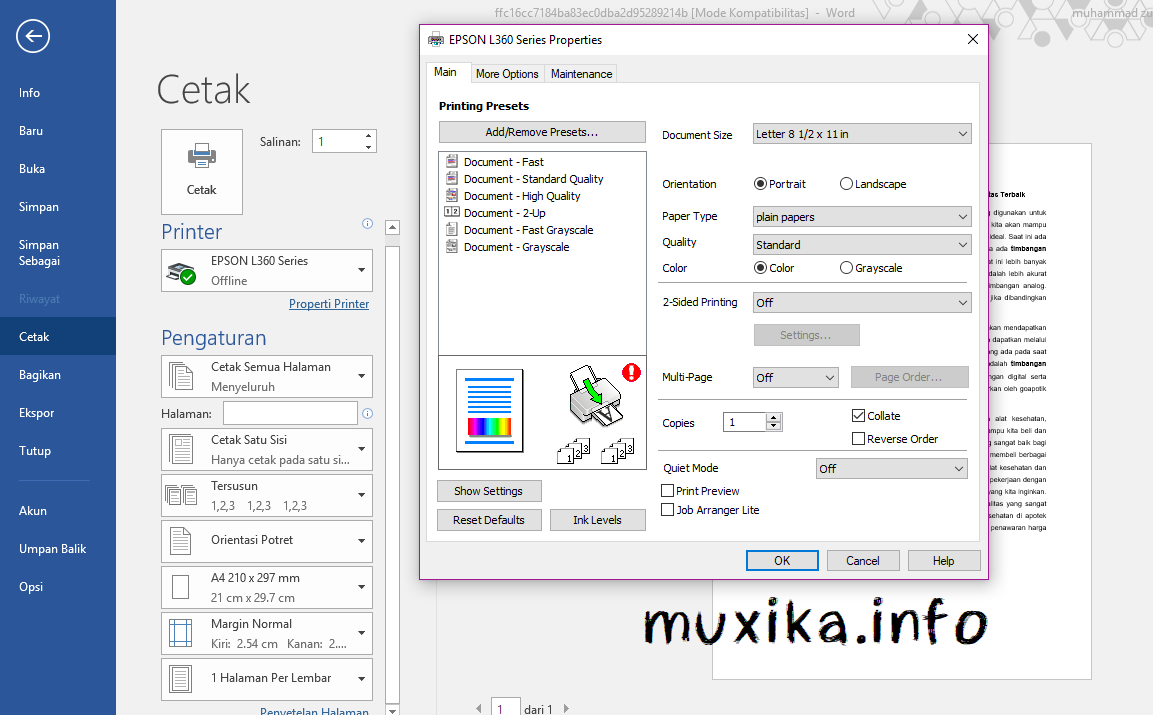Open the 2-Sided Printing dropdown

pos(862,302)
